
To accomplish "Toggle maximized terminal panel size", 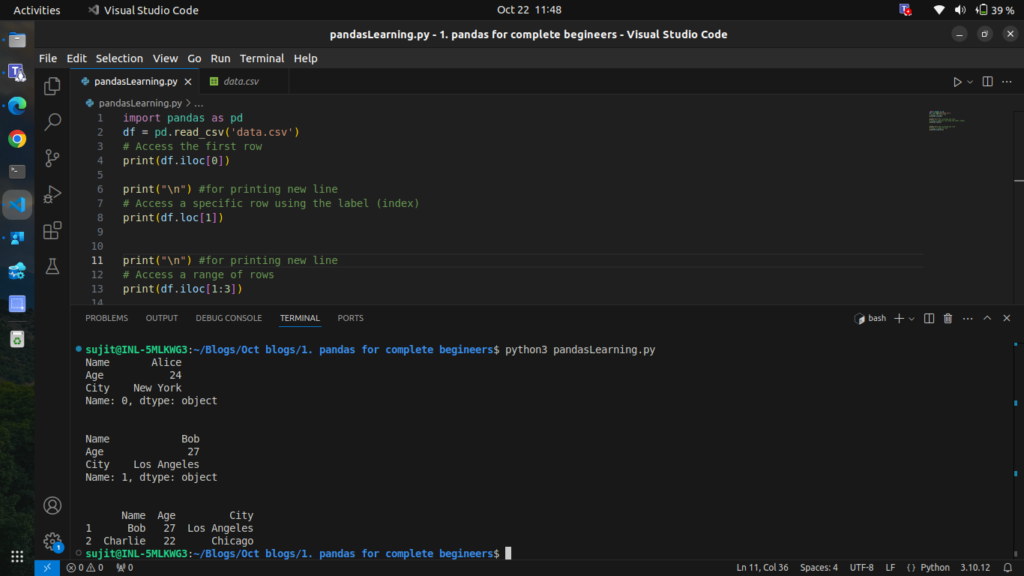I will pyautogui.click(x=987, y=318).
